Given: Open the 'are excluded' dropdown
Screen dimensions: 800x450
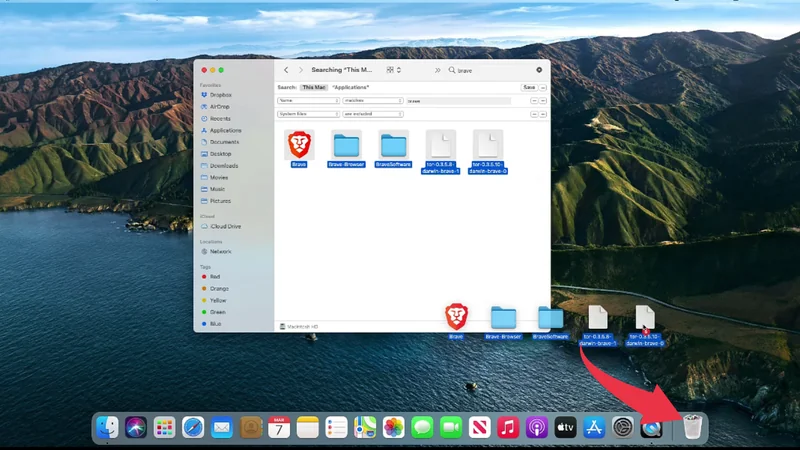Looking at the screenshot, I should (x=372, y=114).
